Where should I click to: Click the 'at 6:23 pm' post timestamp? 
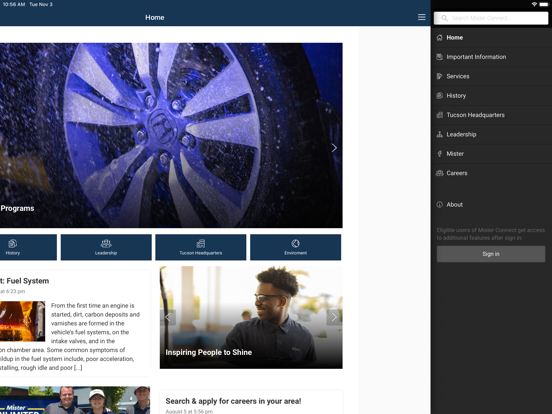[12, 291]
